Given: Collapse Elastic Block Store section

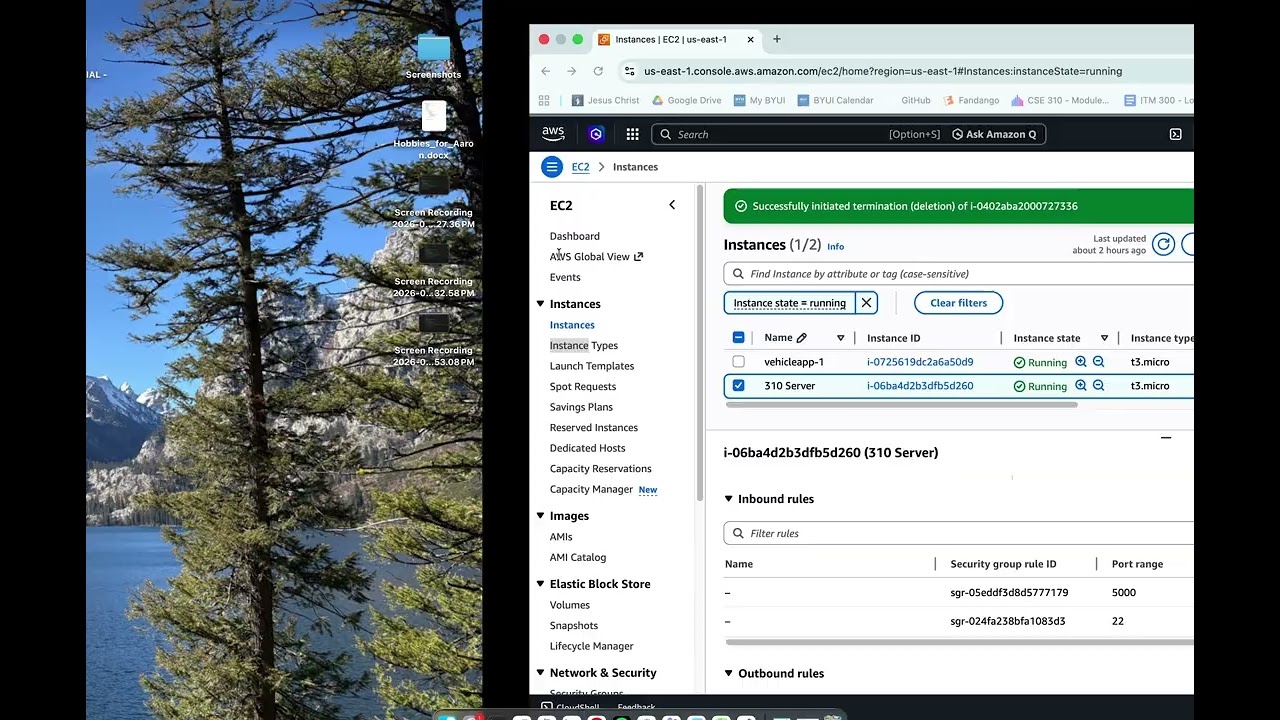Looking at the screenshot, I should pos(540,584).
